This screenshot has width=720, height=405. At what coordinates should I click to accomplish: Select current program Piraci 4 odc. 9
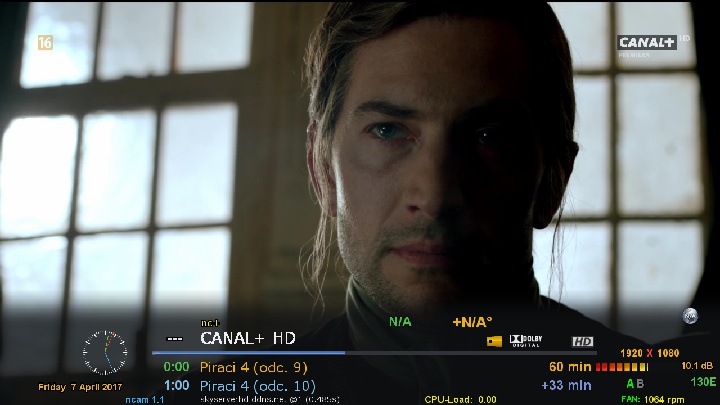[253, 367]
